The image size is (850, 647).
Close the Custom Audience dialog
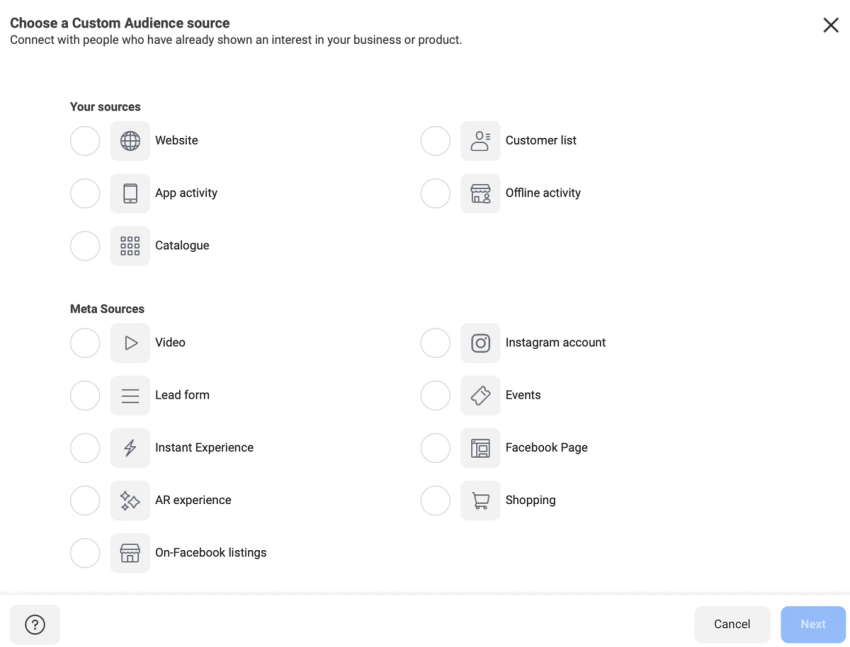(x=830, y=25)
